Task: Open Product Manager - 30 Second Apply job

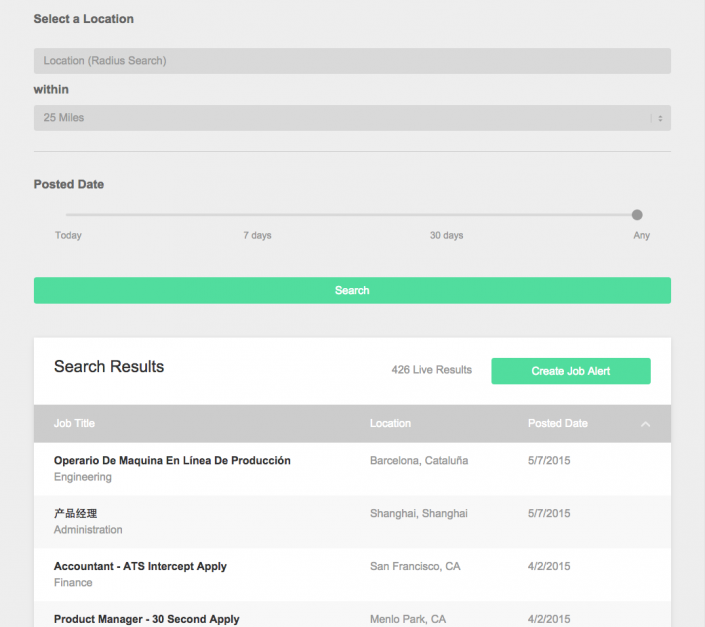Action: click(x=146, y=619)
